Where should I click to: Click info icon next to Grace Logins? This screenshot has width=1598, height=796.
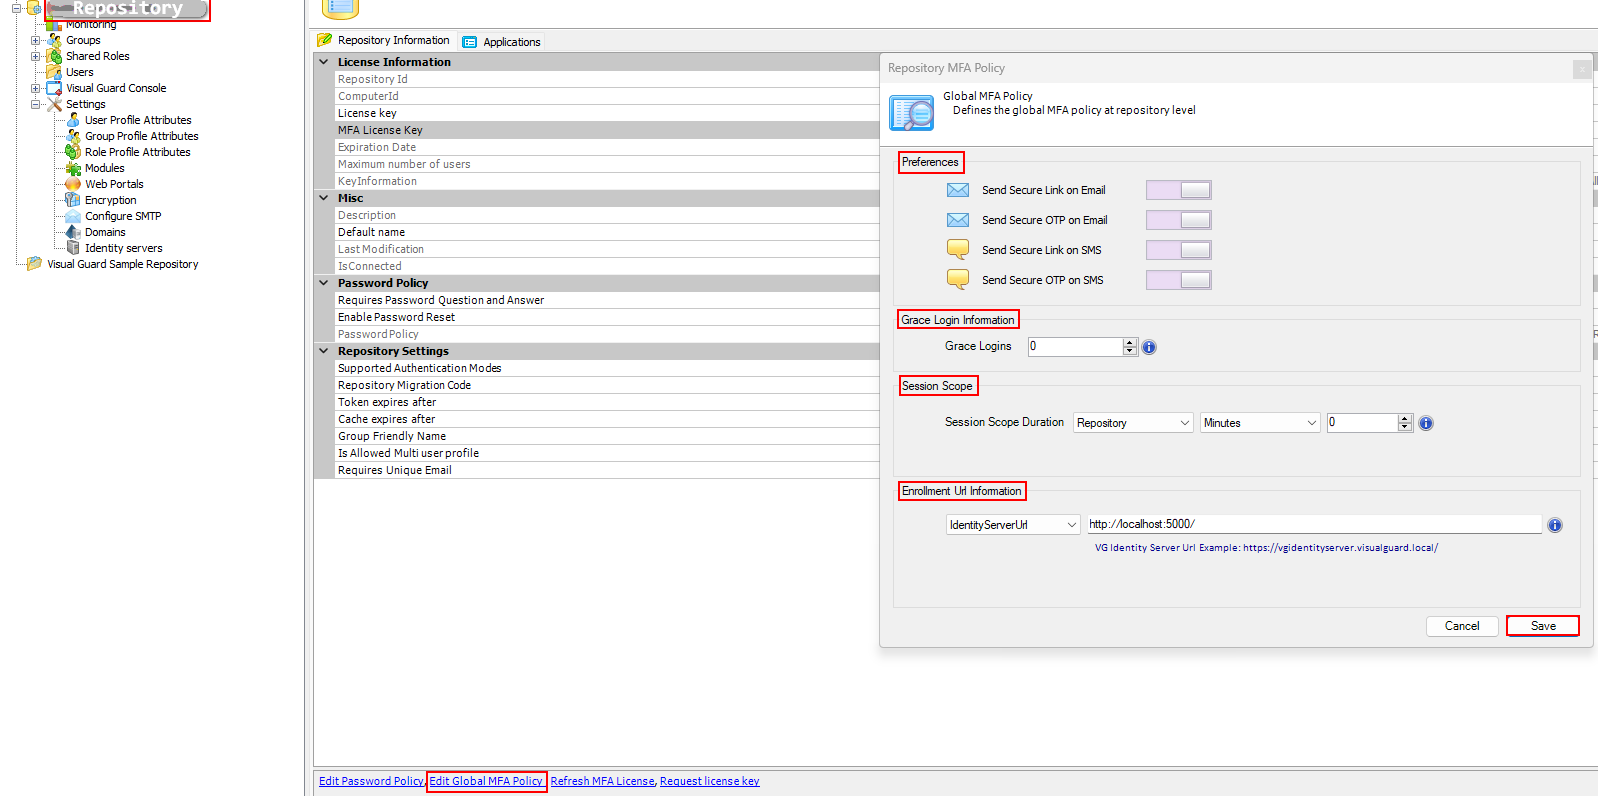point(1149,347)
